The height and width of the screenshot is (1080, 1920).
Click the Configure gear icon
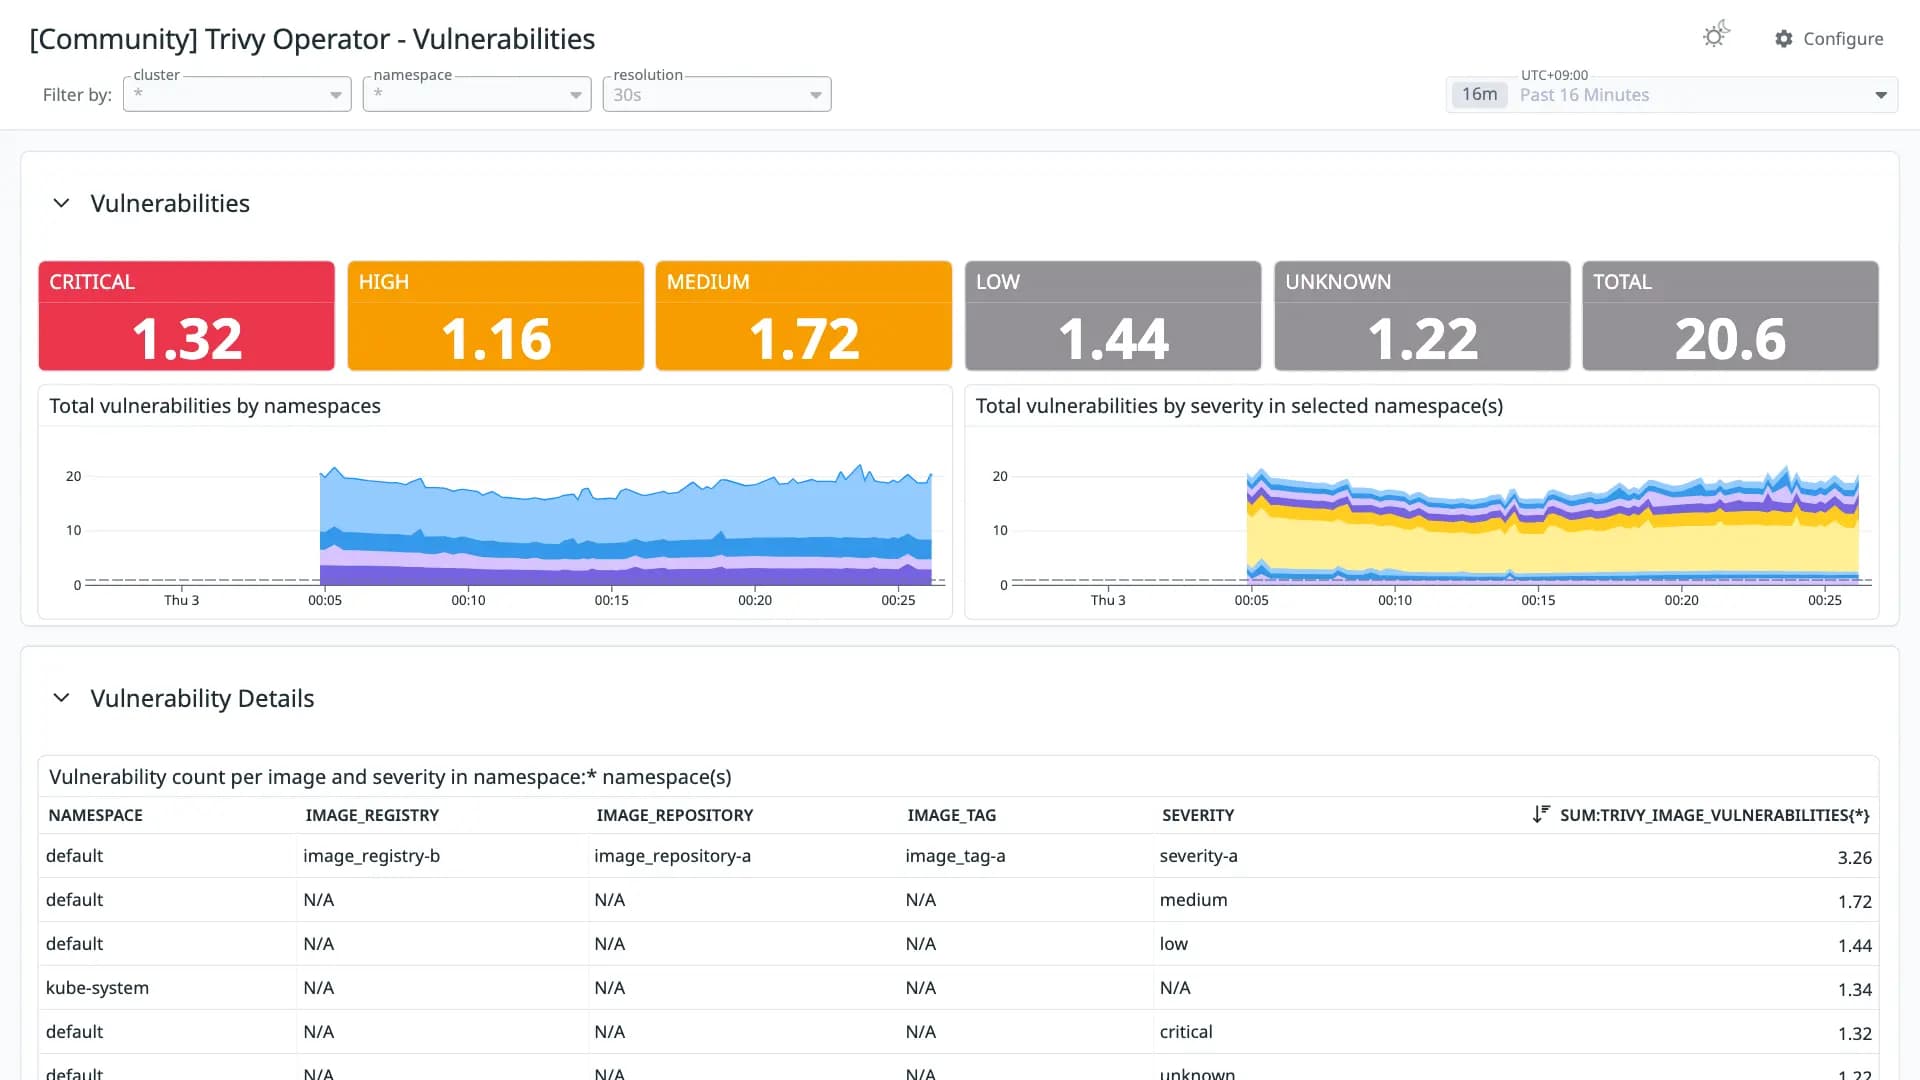tap(1784, 38)
